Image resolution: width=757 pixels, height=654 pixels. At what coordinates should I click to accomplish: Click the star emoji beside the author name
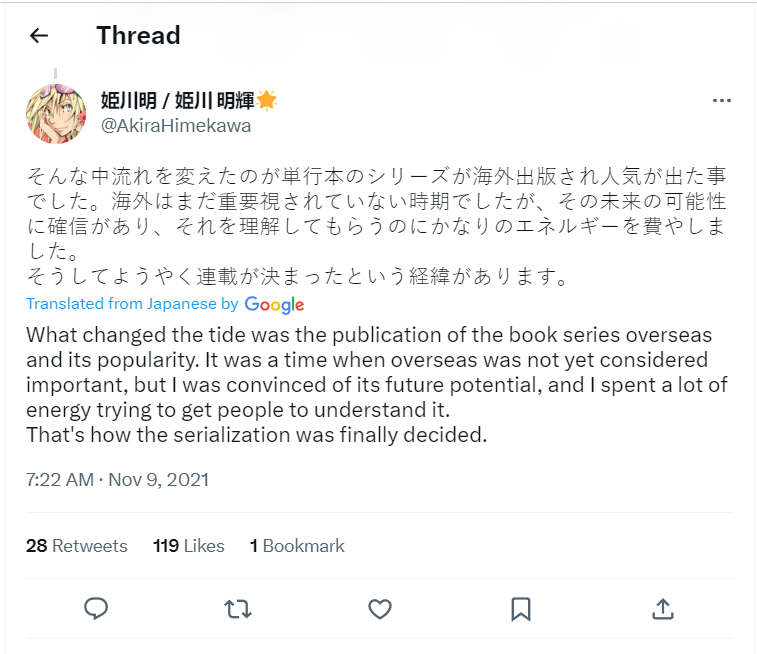pos(267,100)
